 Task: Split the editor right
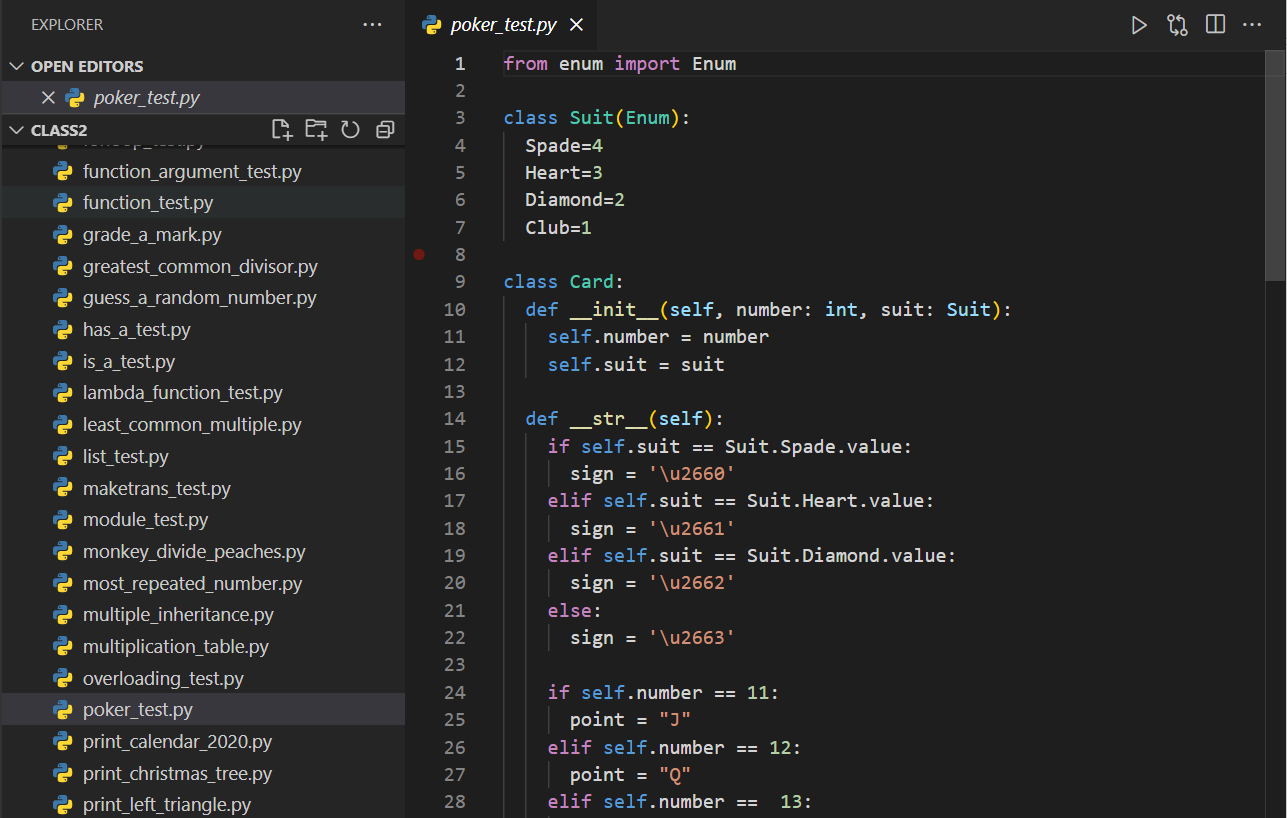[x=1215, y=25]
